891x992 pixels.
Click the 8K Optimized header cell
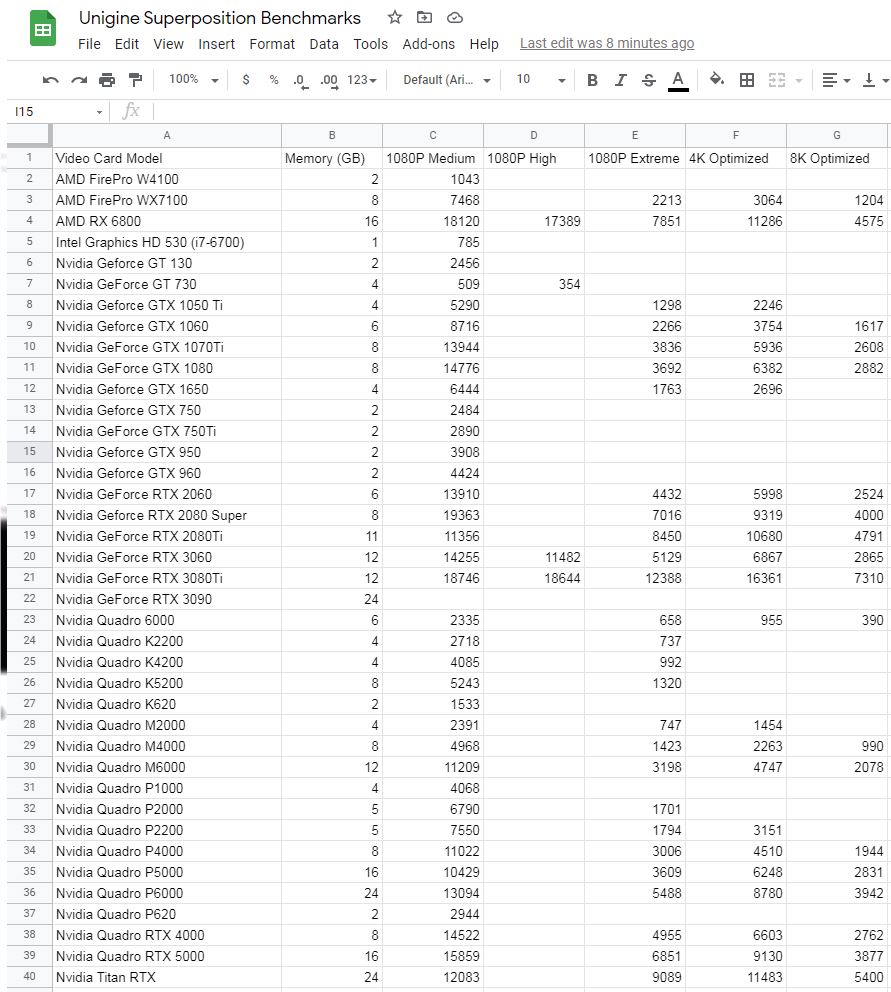click(837, 158)
